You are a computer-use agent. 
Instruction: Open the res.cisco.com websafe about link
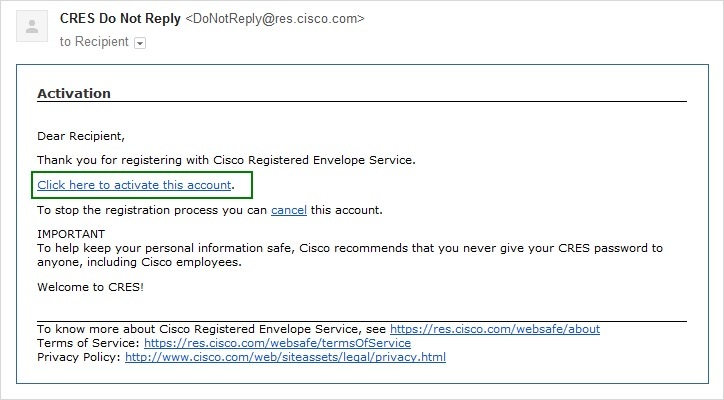494,329
